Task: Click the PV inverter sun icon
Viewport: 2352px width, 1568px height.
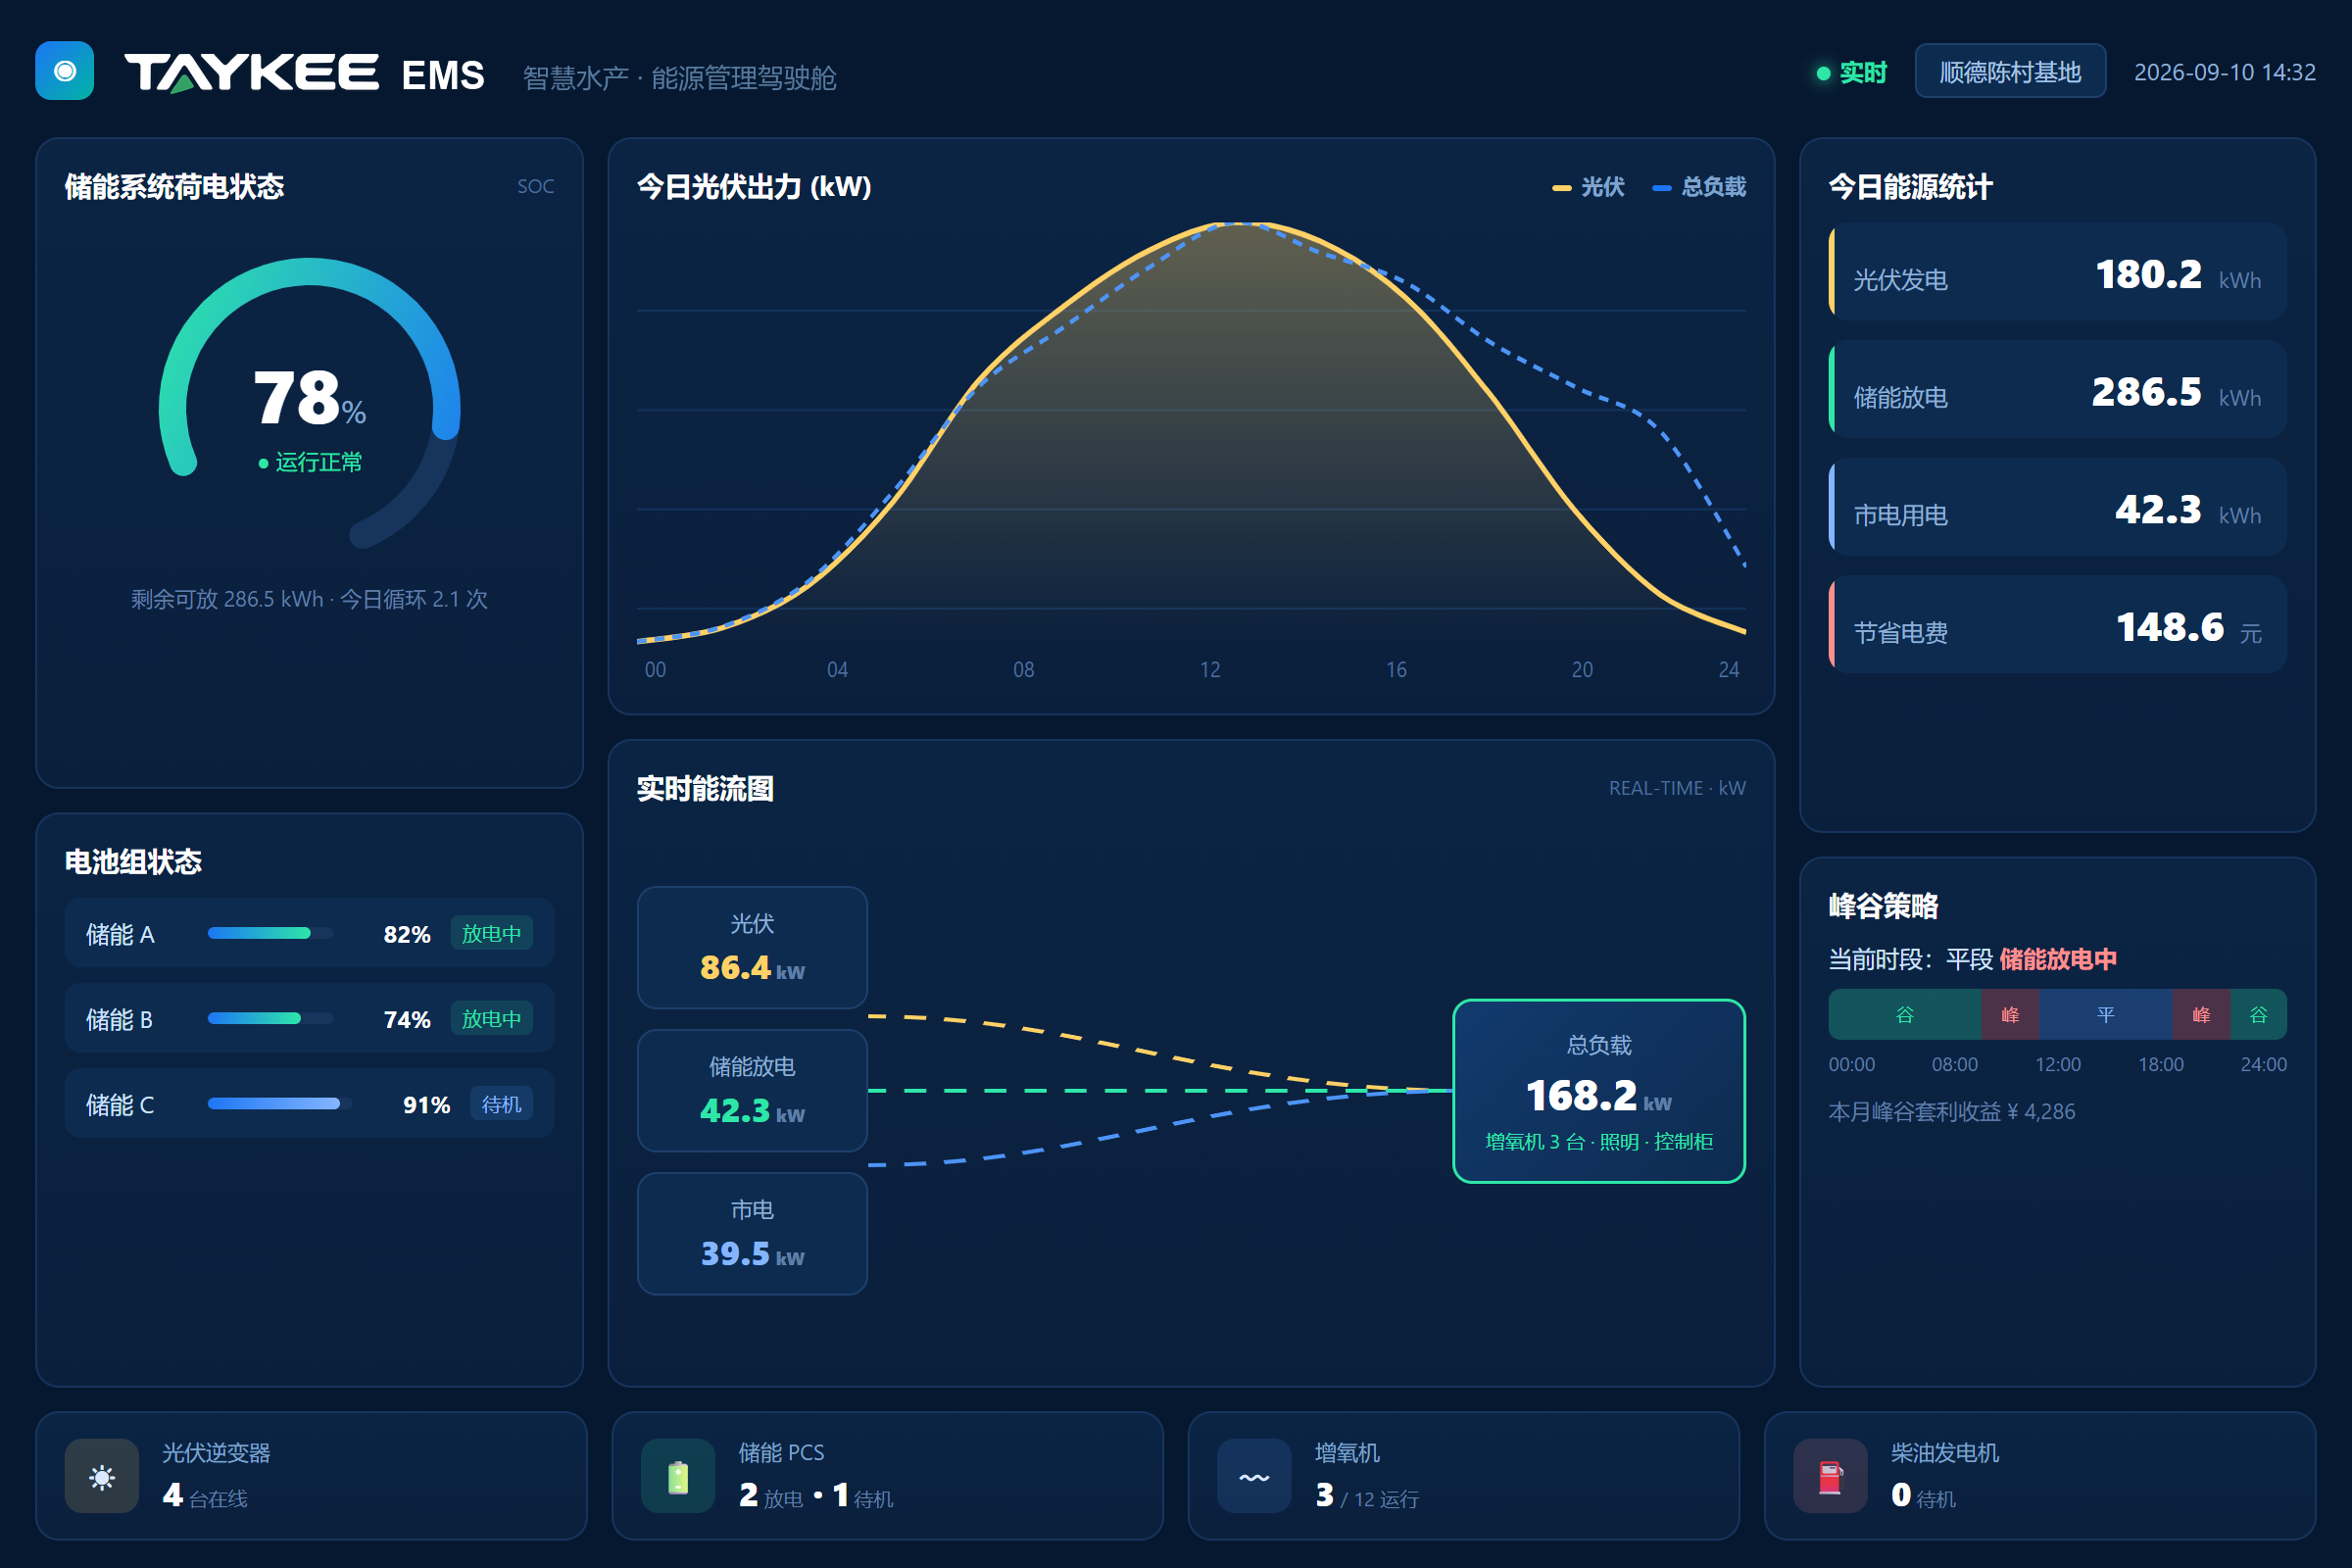Action: tap(102, 1476)
